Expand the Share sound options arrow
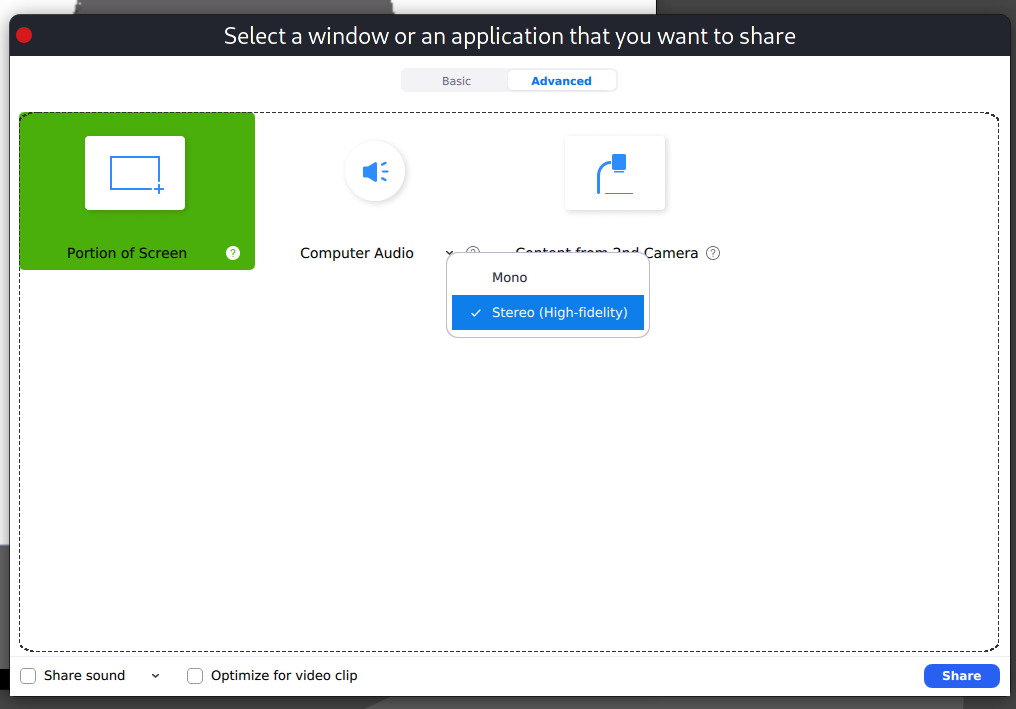 pyautogui.click(x=156, y=676)
